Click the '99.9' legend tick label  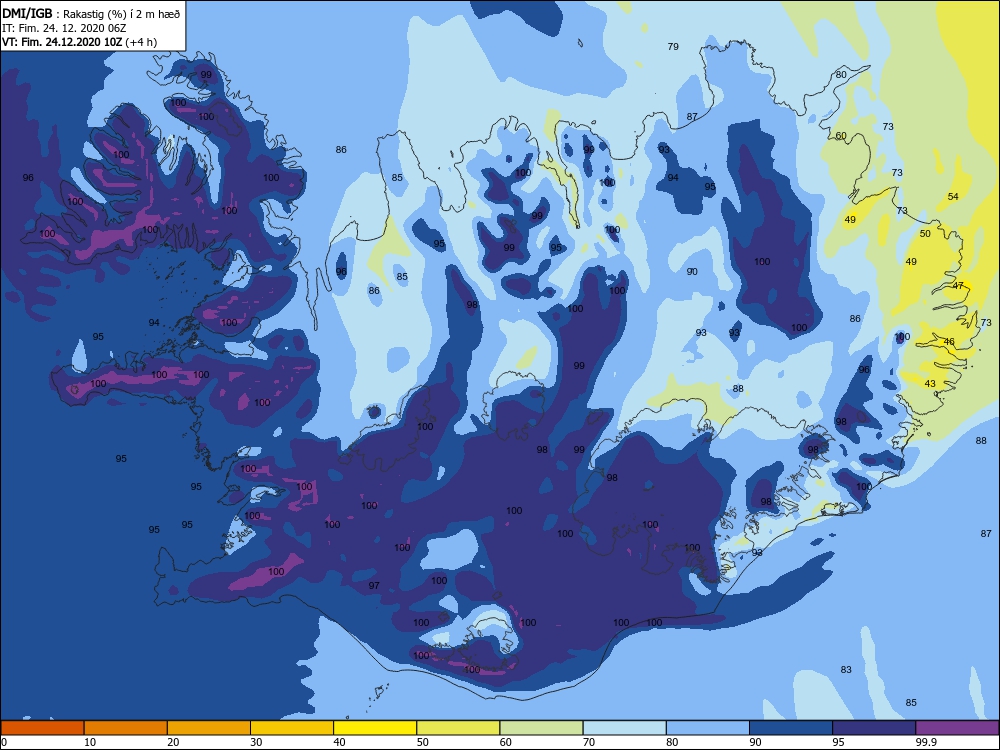click(926, 742)
